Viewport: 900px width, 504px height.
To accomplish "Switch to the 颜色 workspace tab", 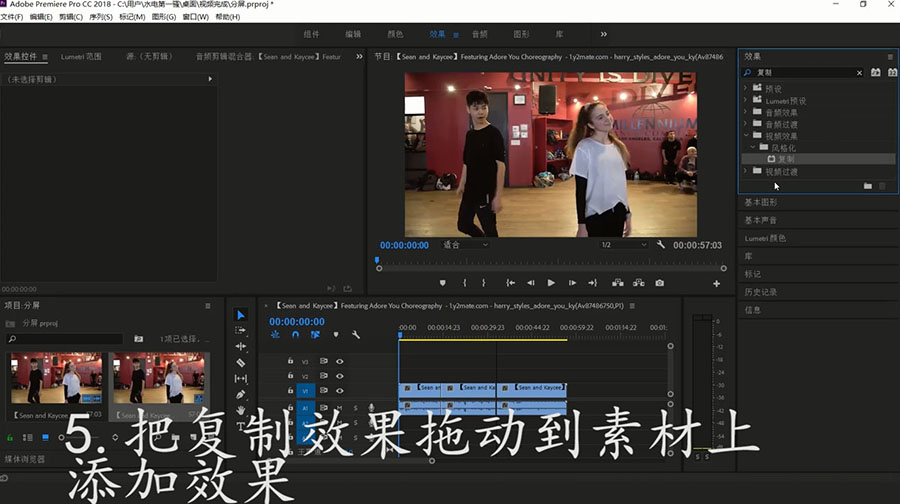I will [x=394, y=34].
